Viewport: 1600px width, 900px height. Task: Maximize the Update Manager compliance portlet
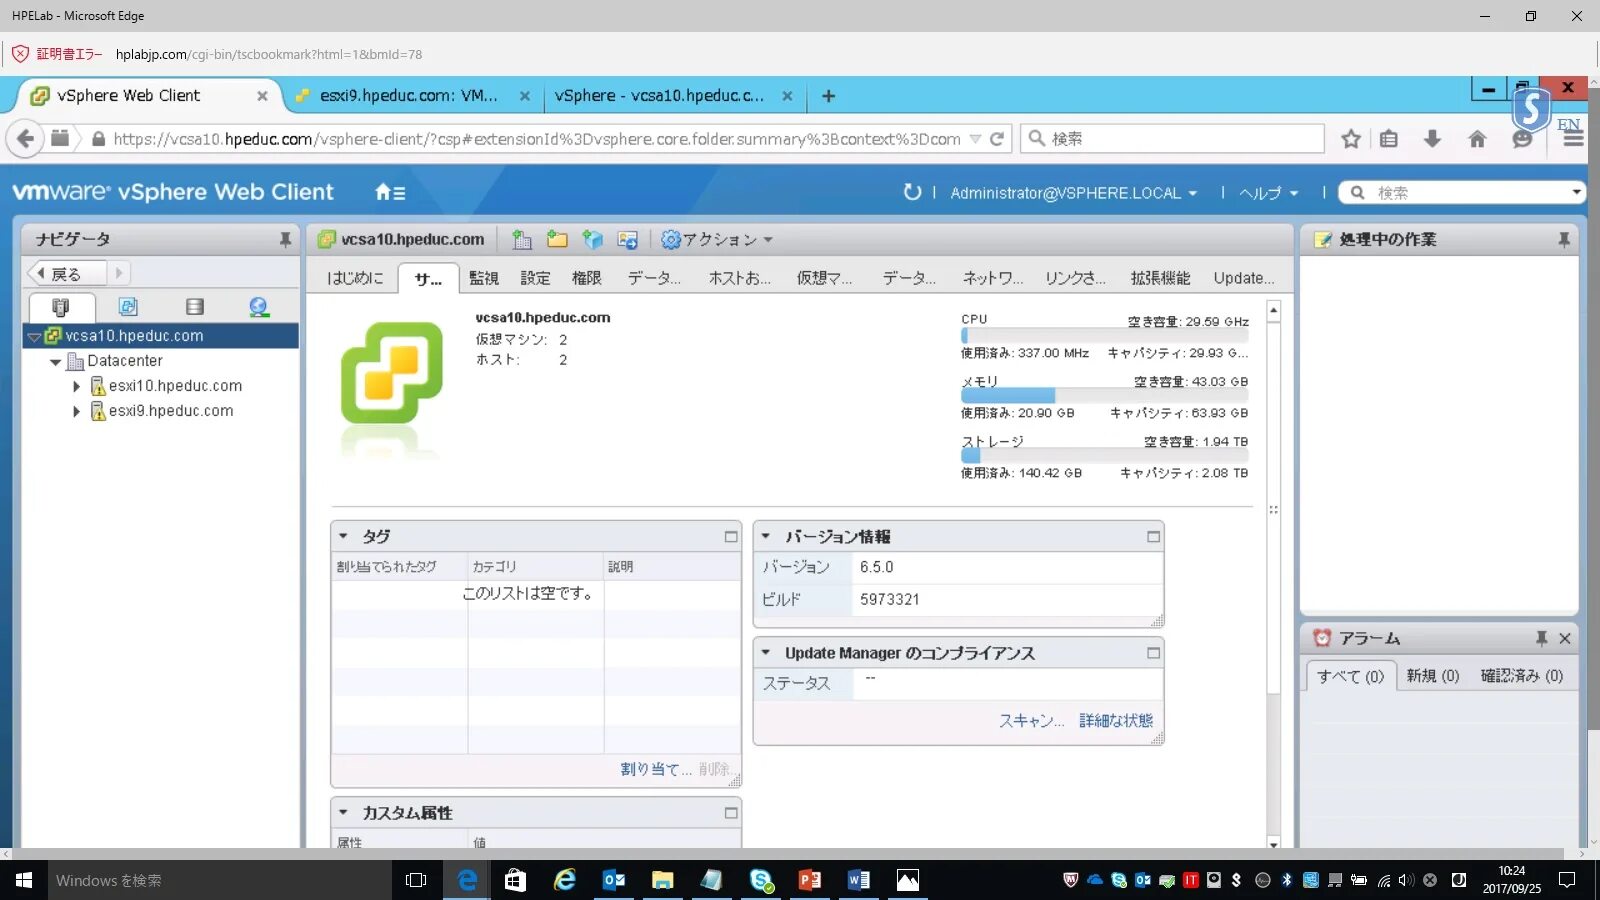point(1153,653)
